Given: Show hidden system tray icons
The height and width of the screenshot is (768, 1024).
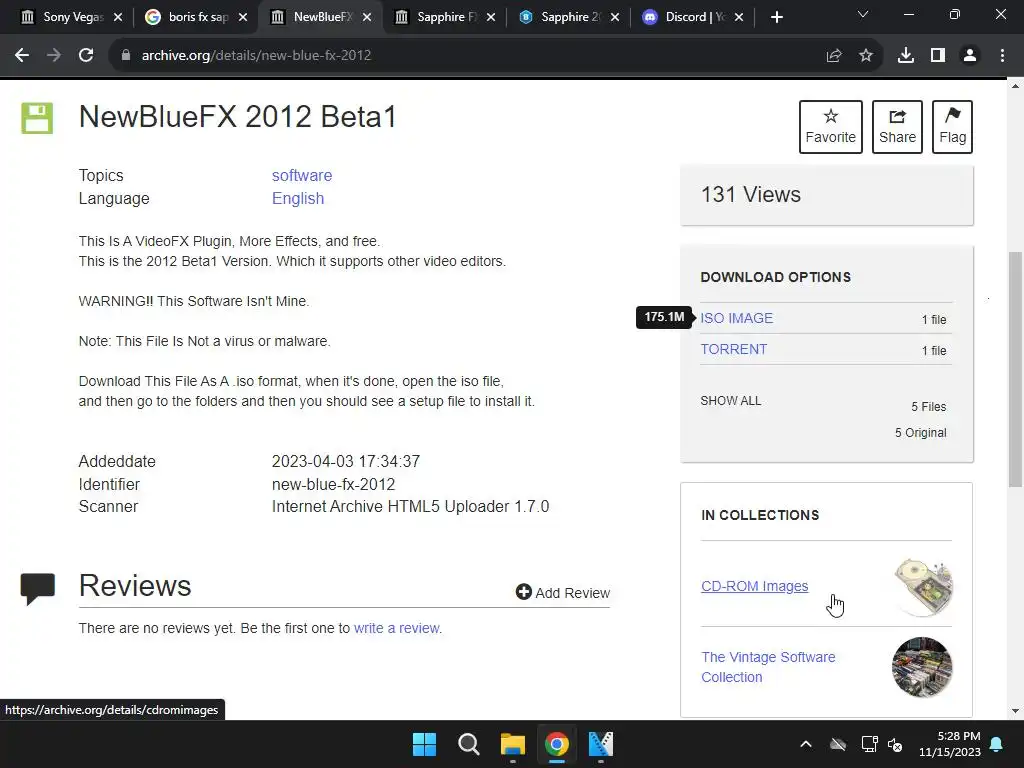Looking at the screenshot, I should coord(806,744).
